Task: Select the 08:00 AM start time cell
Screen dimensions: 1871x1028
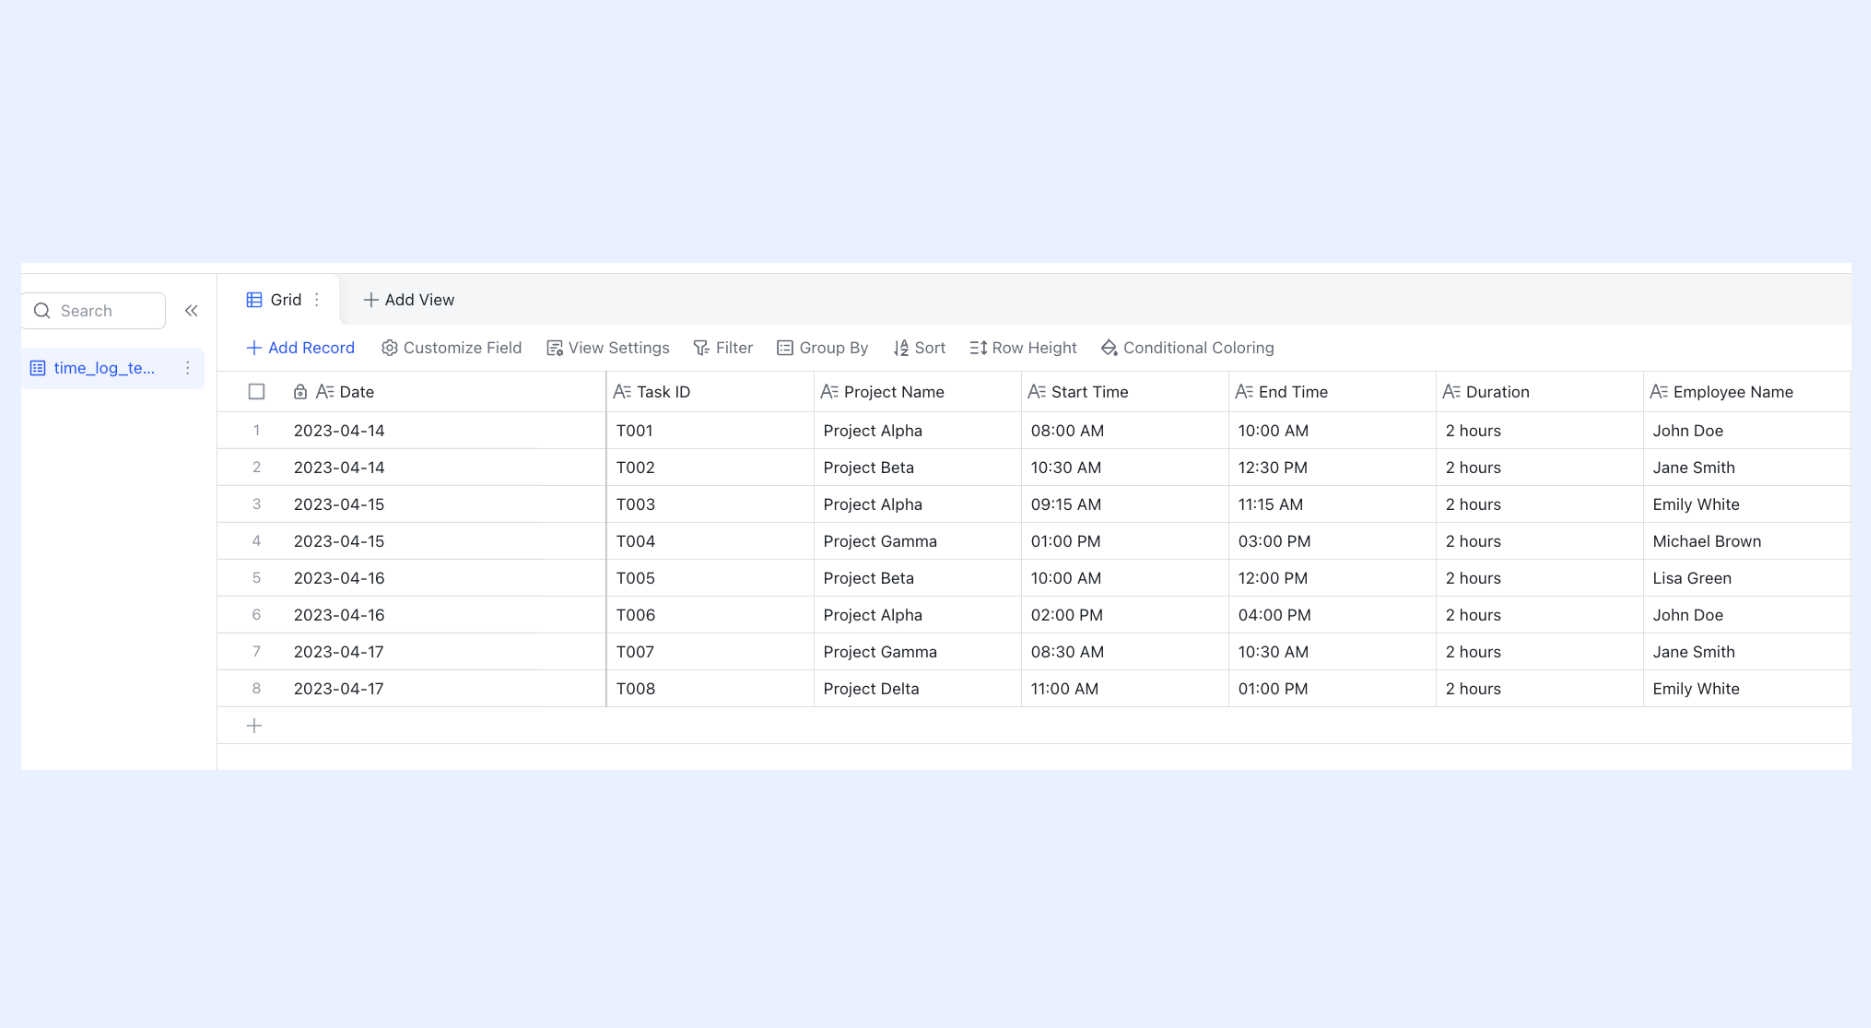Action: (1125, 431)
